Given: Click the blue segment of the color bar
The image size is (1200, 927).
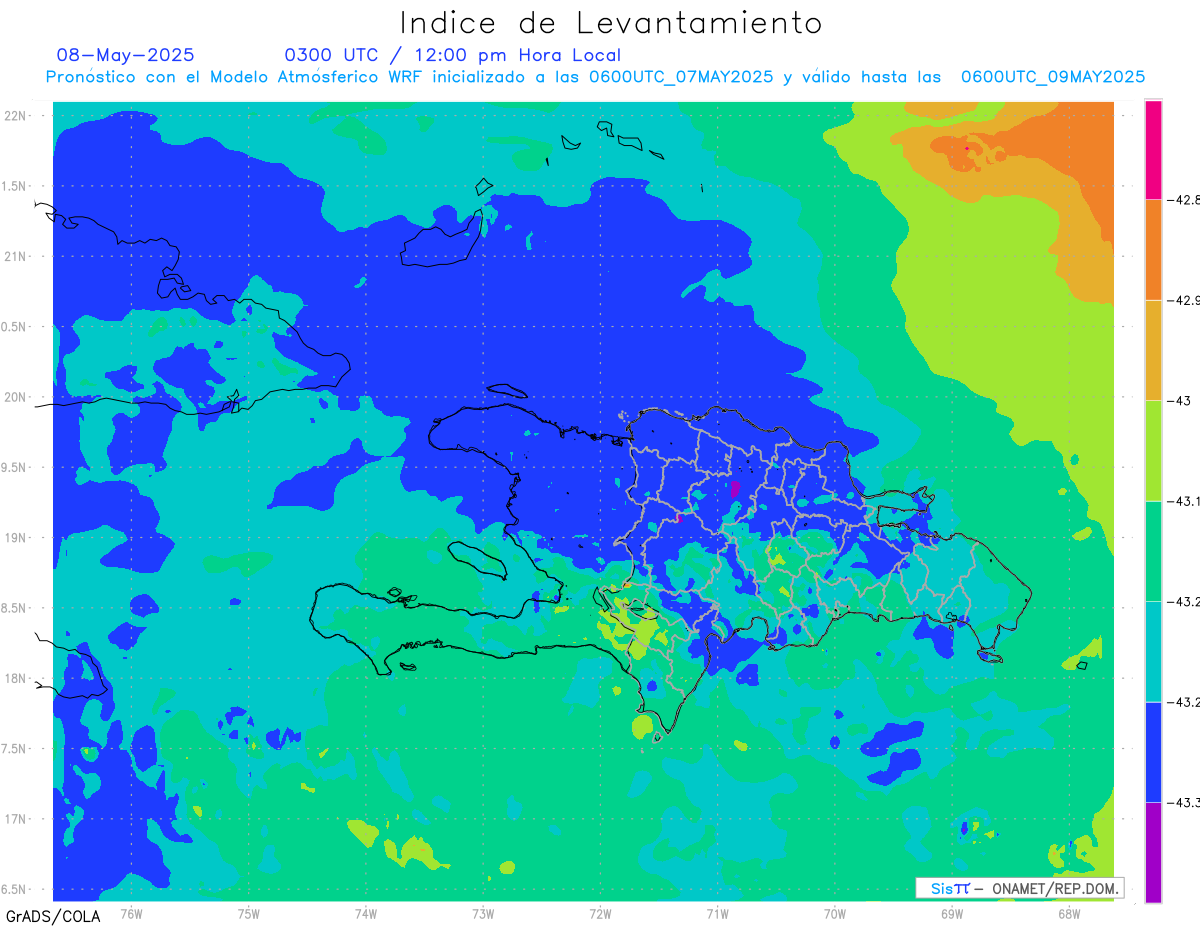Looking at the screenshot, I should (1153, 752).
